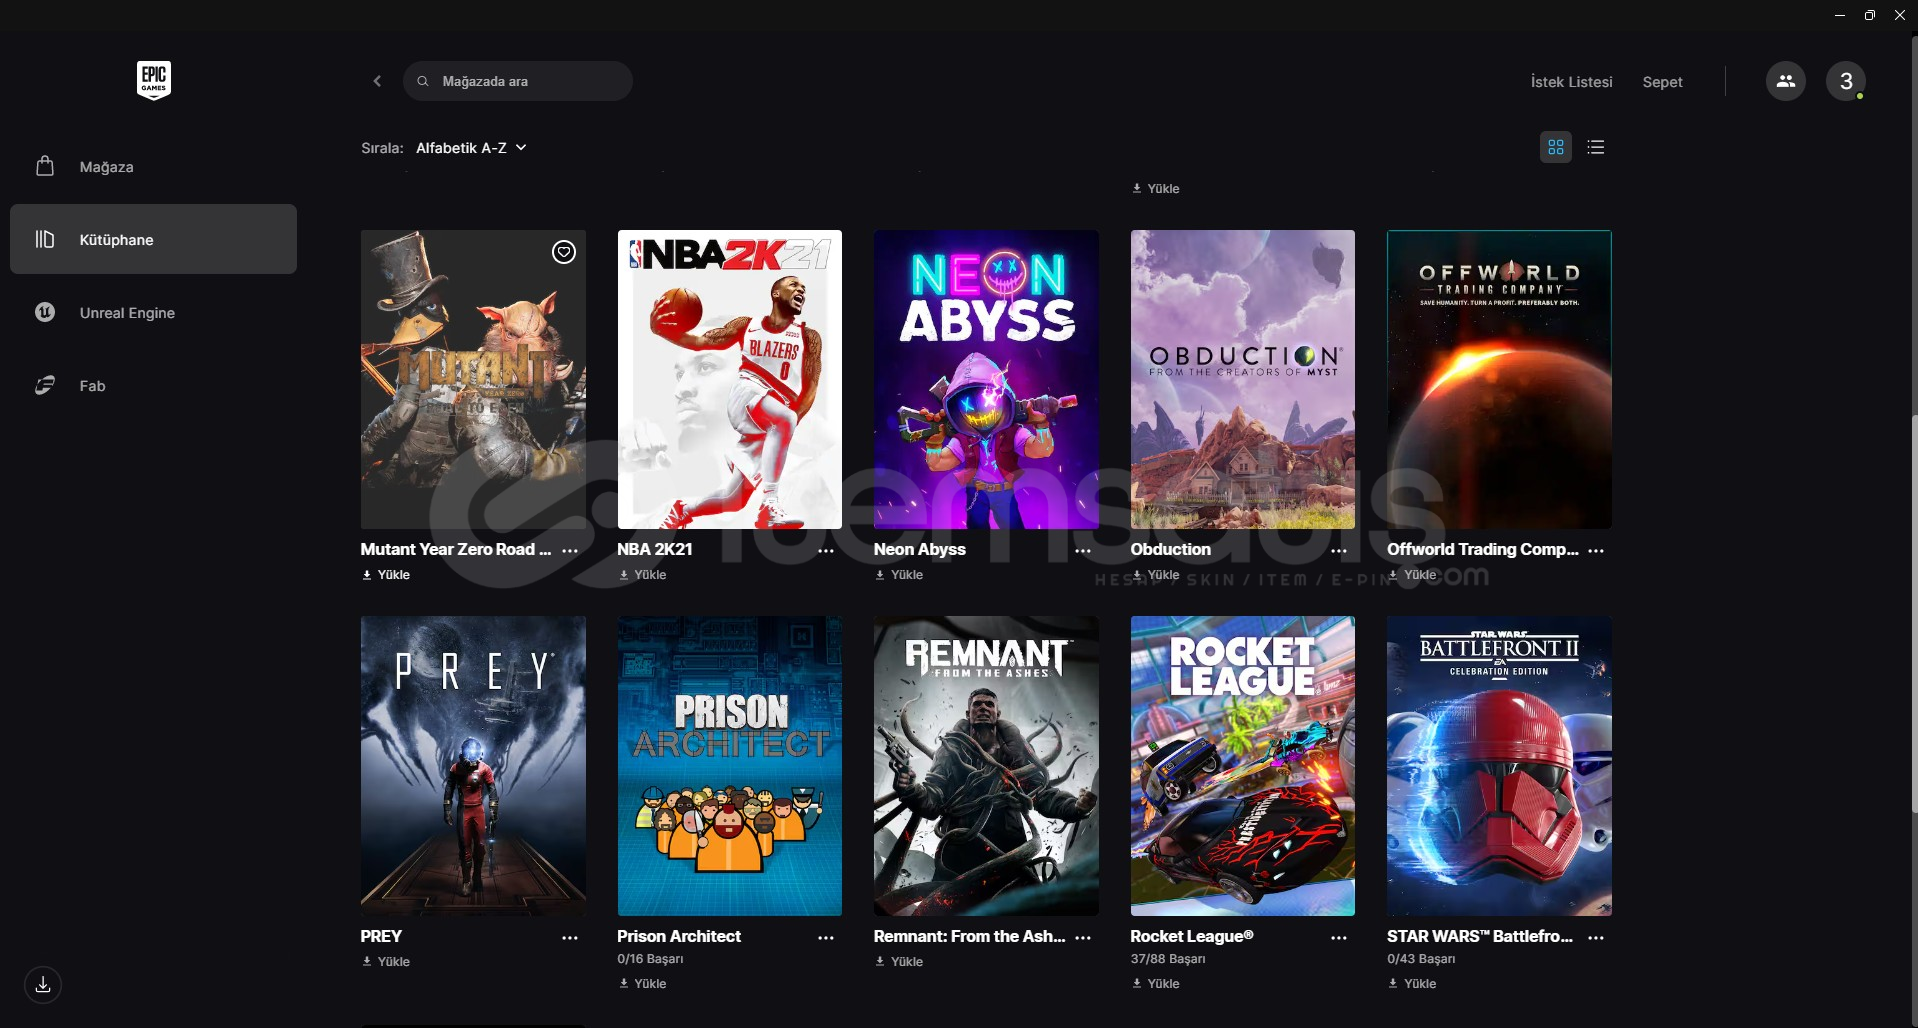Open the friends list icon
The height and width of the screenshot is (1028, 1918).
(1786, 81)
